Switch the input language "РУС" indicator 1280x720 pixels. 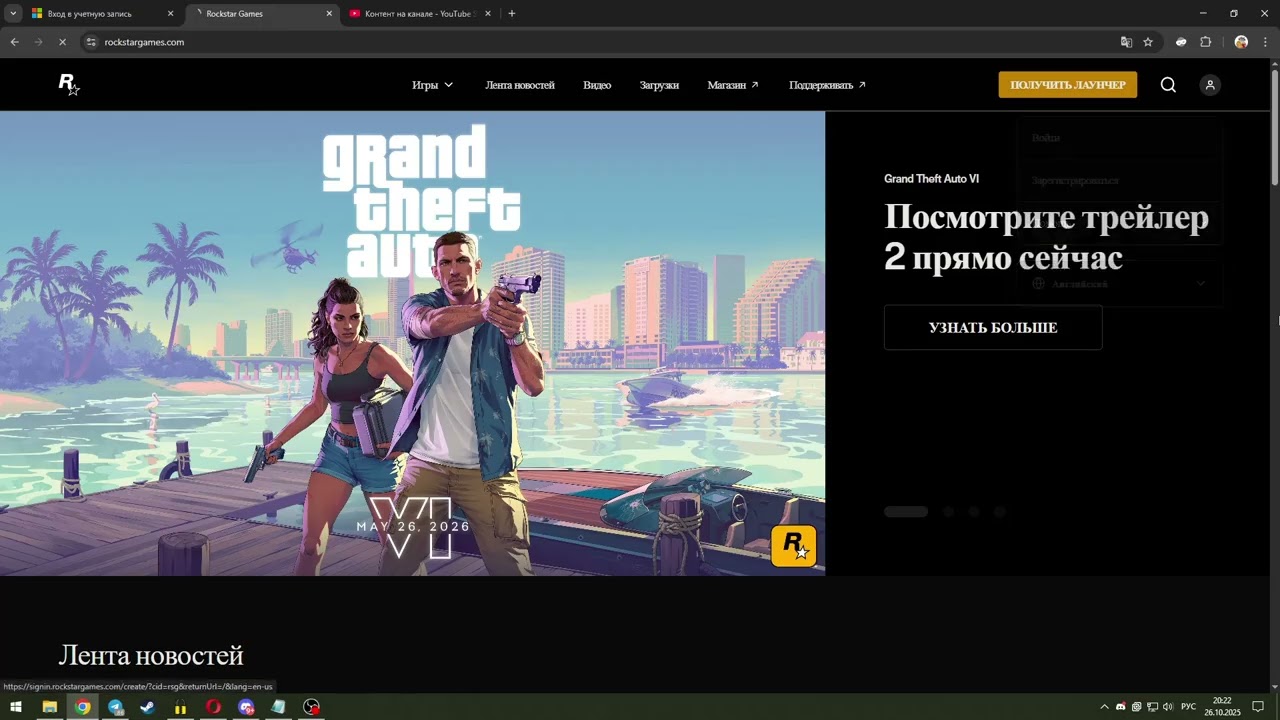click(x=1189, y=707)
